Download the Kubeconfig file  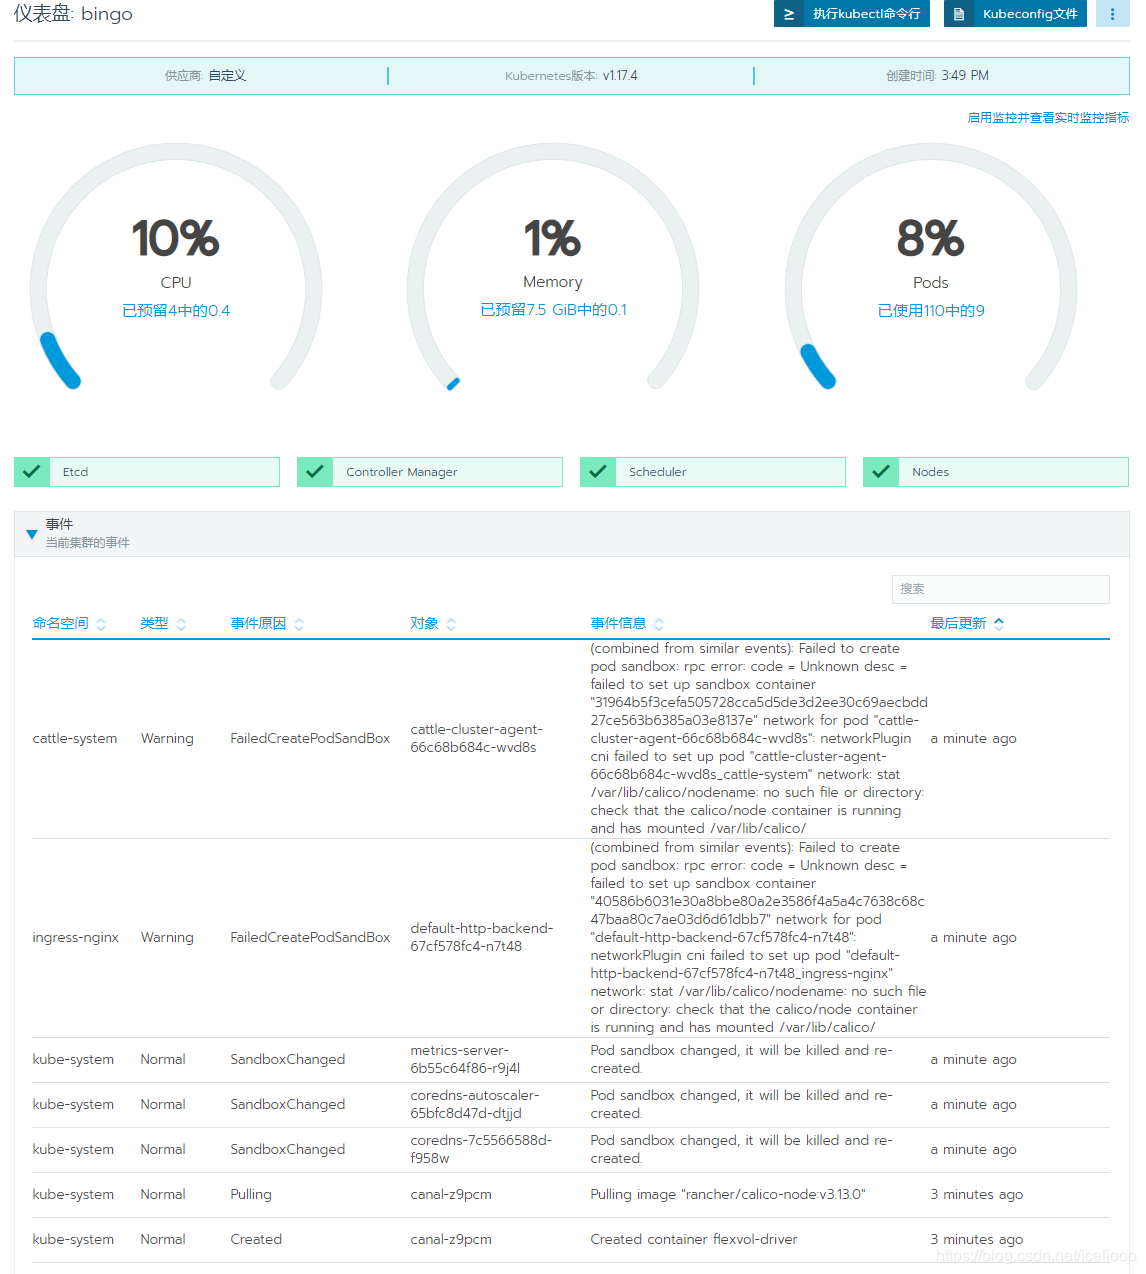point(1015,14)
